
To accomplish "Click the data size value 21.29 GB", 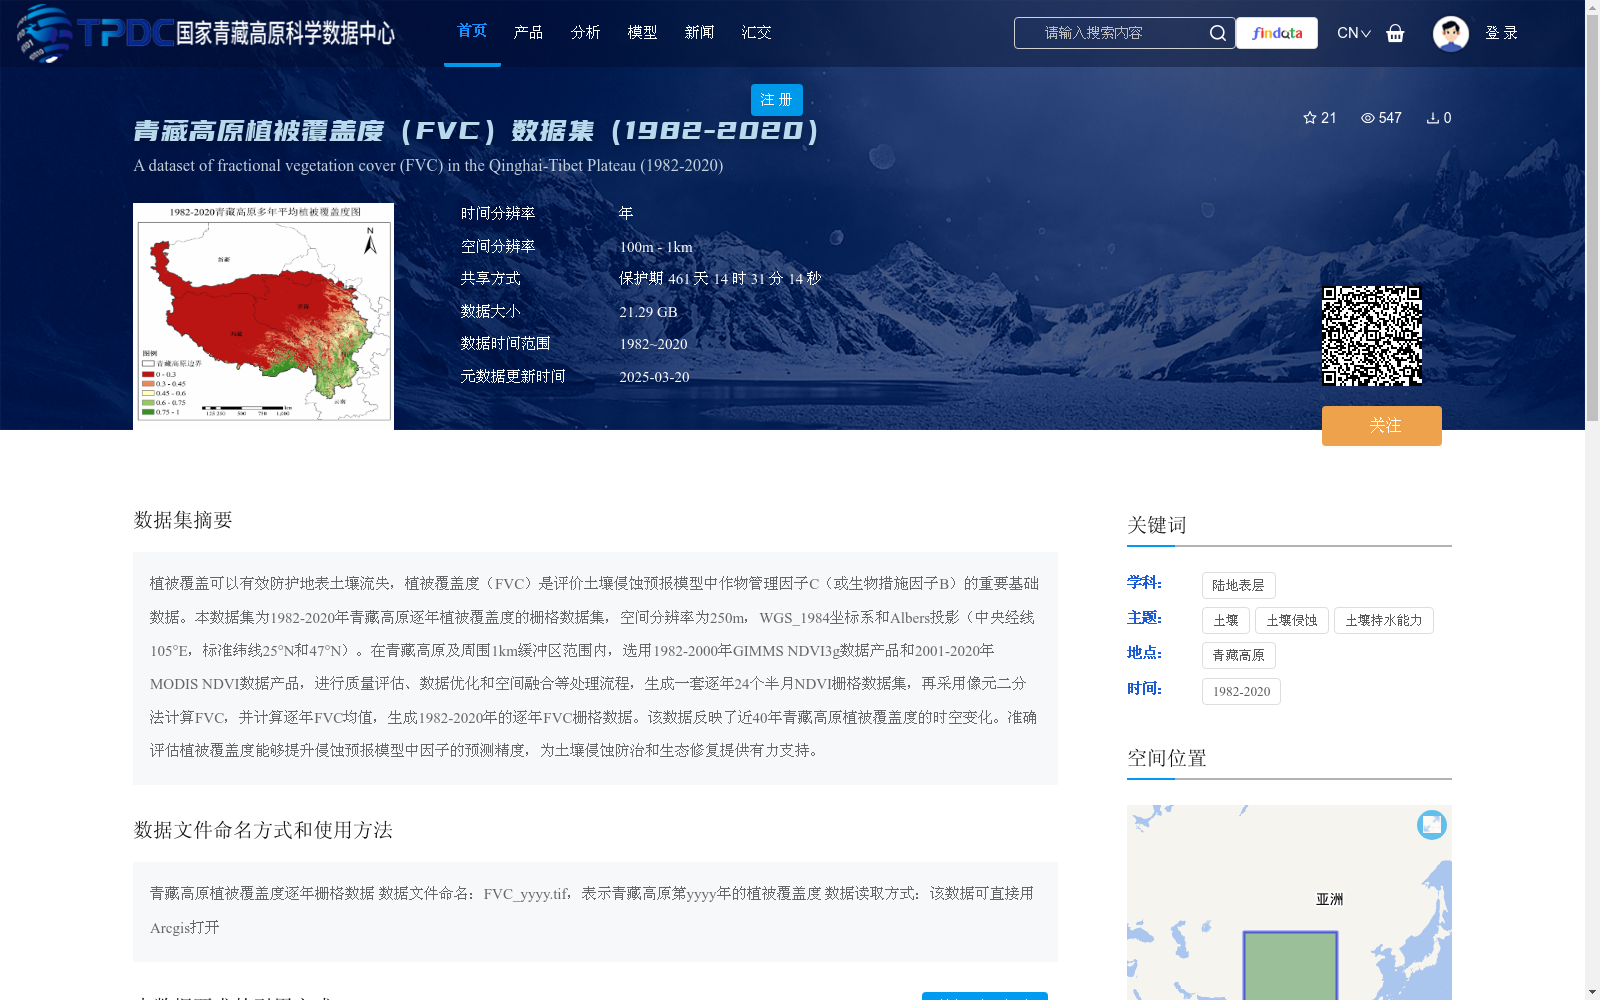I will (648, 312).
